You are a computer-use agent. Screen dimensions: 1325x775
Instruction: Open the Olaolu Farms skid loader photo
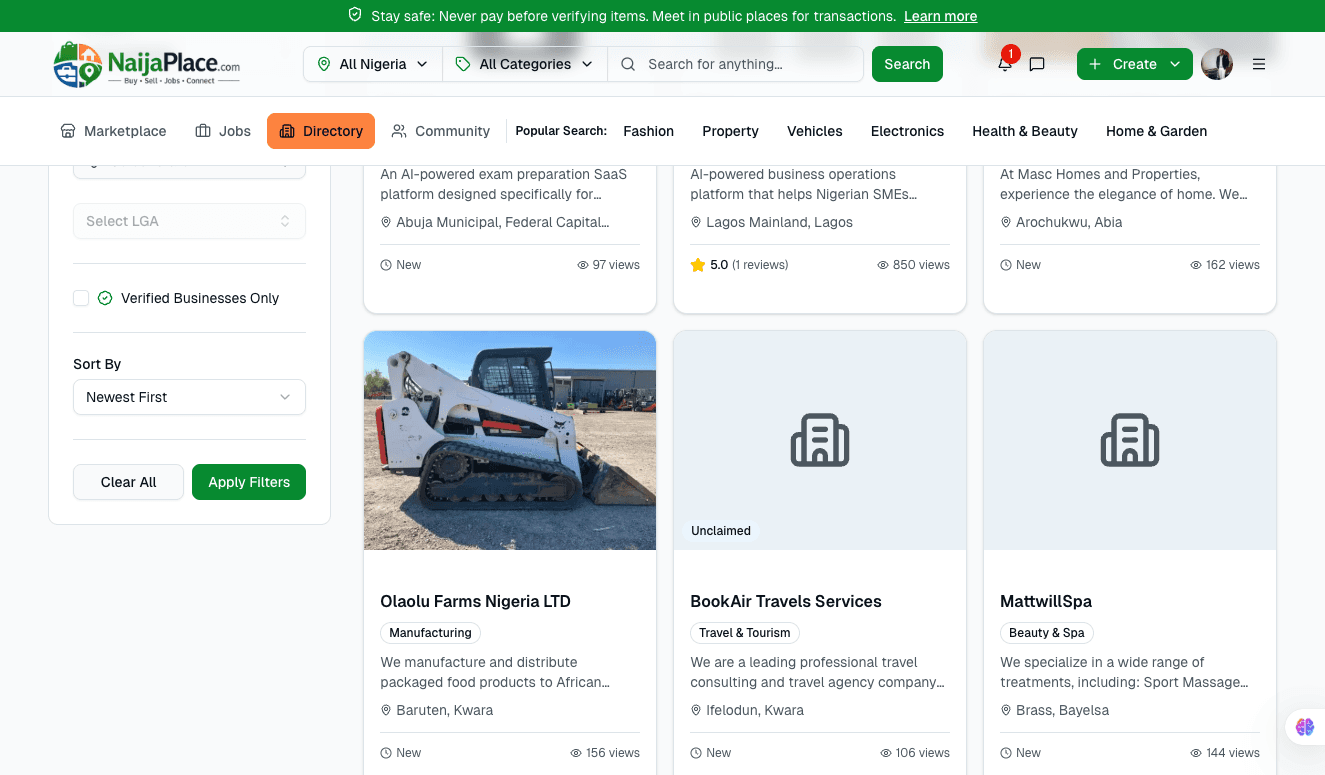pyautogui.click(x=510, y=440)
